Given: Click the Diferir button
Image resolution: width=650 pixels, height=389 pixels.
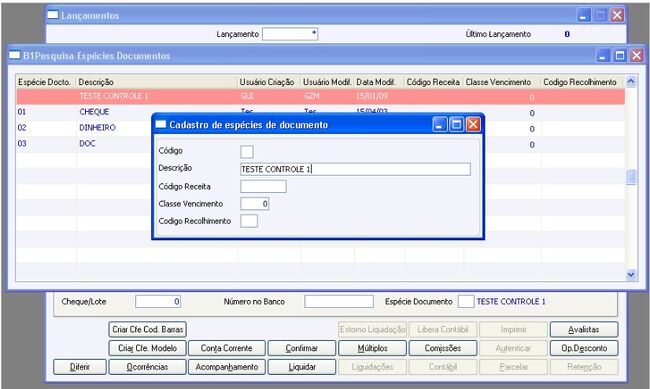Looking at the screenshot, I should [80, 367].
